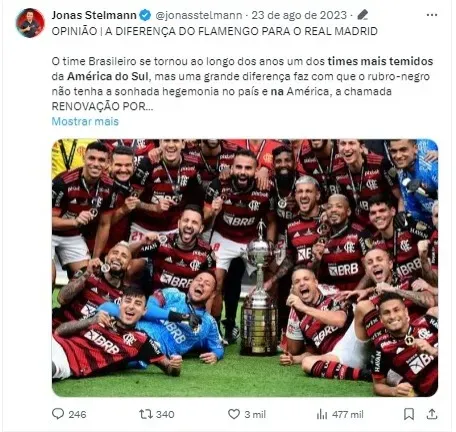Click the edited pencil icon
Image resolution: width=456 pixels, height=432 pixels.
point(362,15)
